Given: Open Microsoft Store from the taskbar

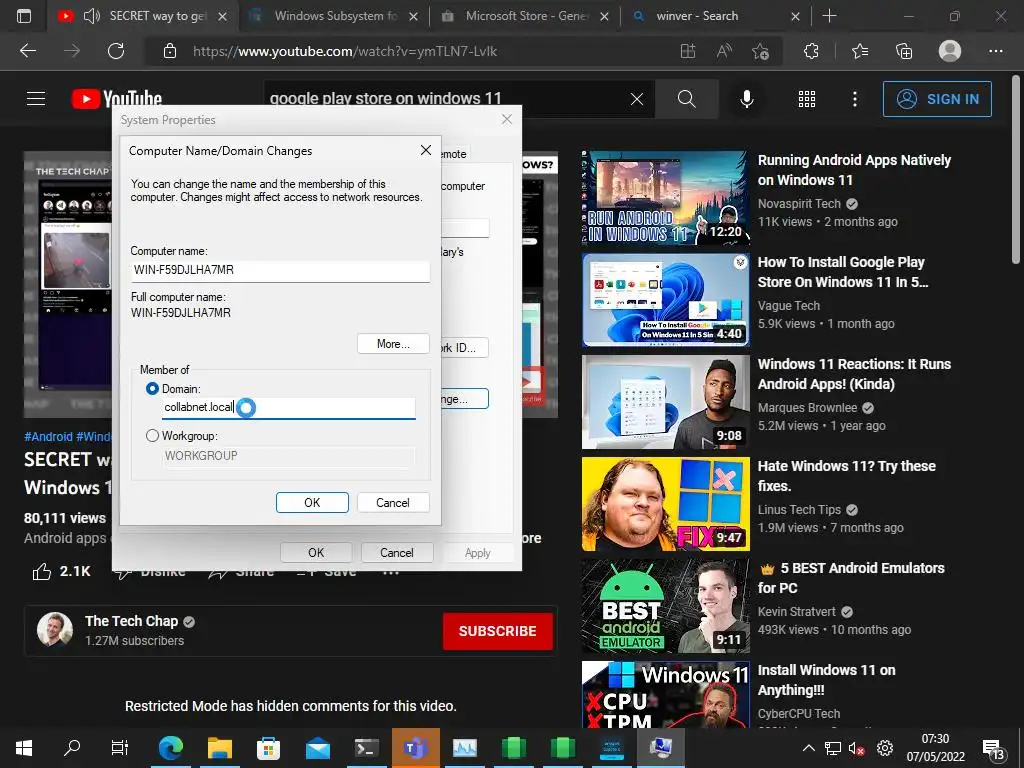Looking at the screenshot, I should click(268, 748).
